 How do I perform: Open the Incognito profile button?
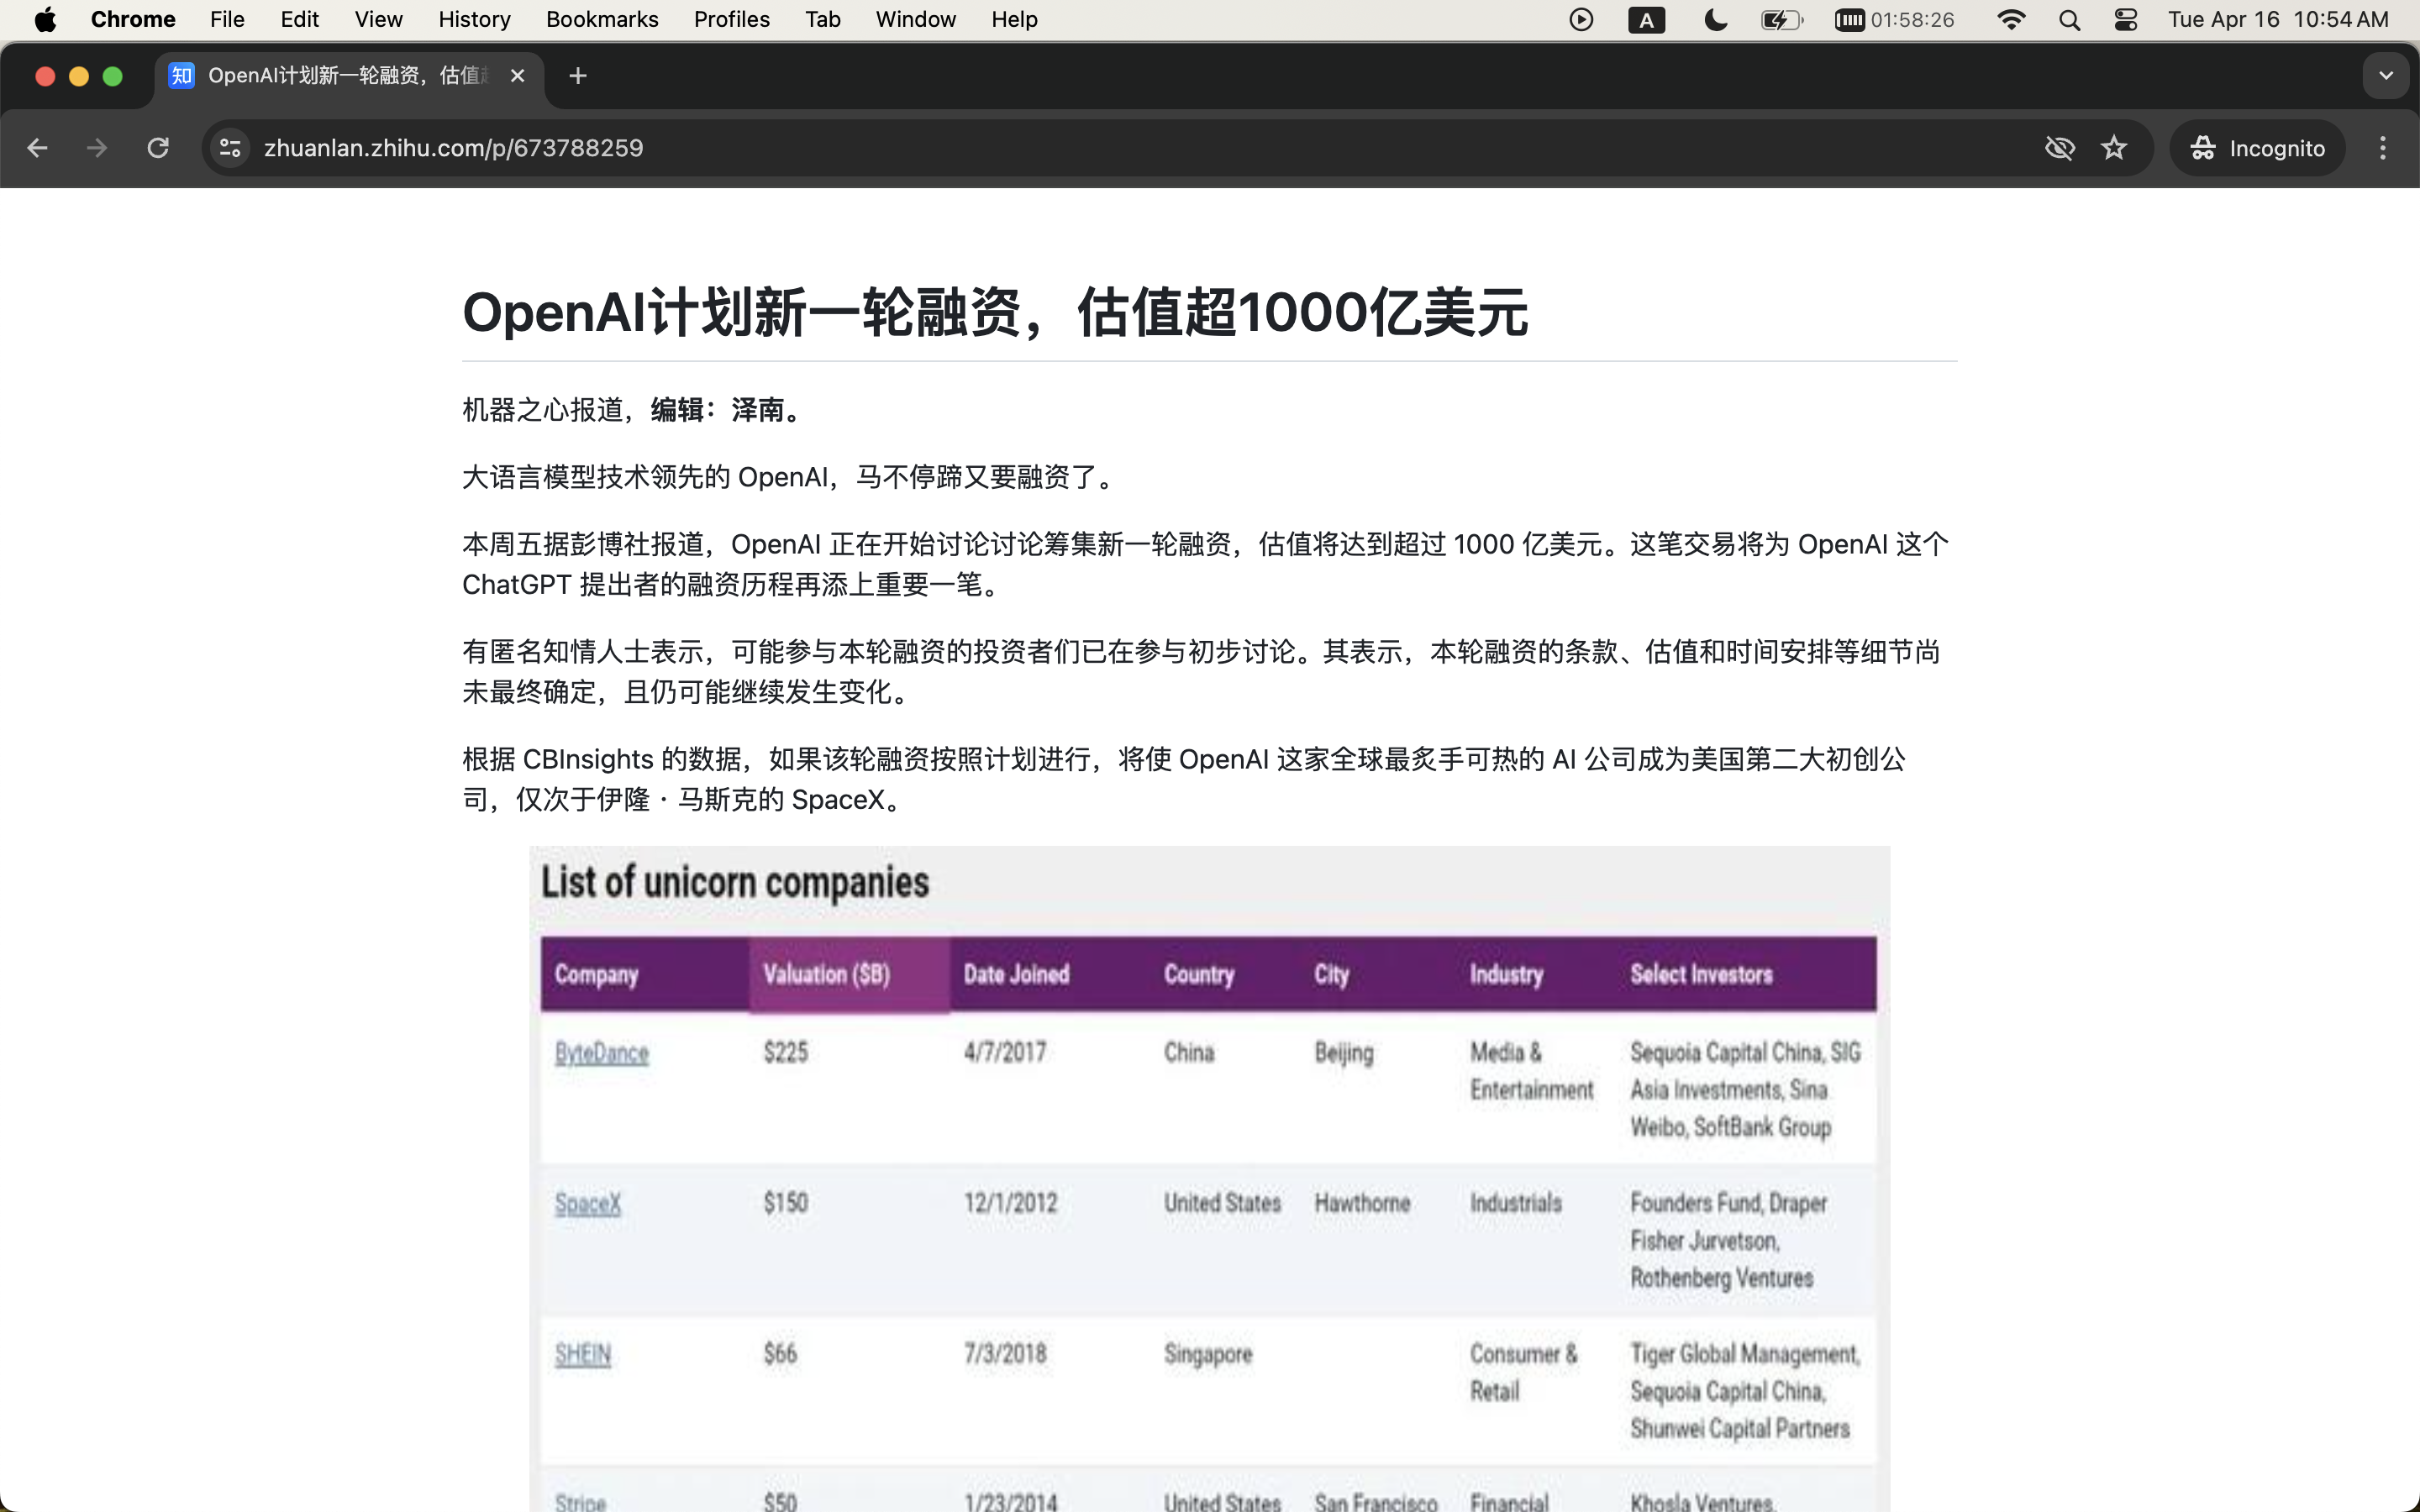(2257, 148)
